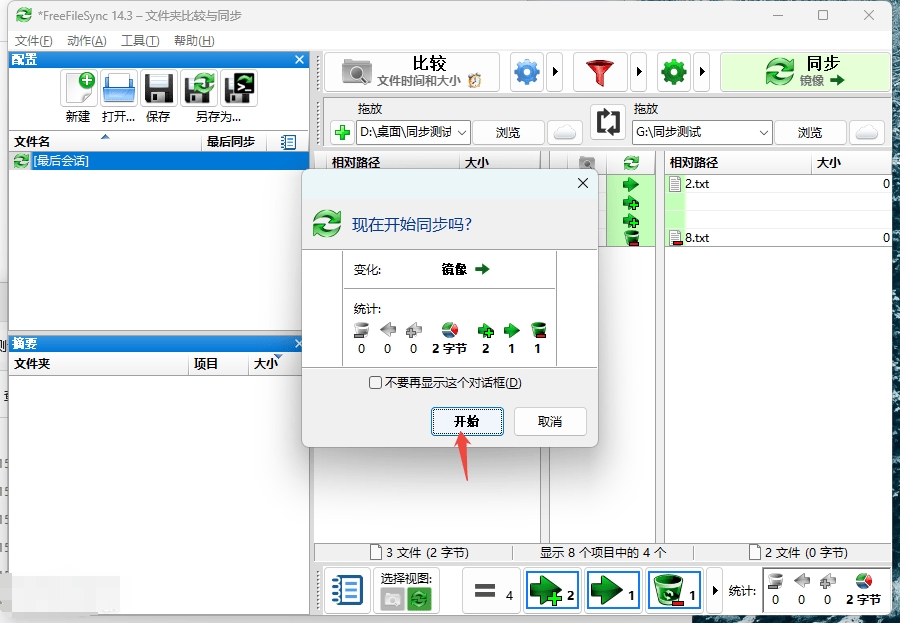The image size is (900, 623).
Task: Click the 打开 open configuration icon
Action: pos(119,89)
